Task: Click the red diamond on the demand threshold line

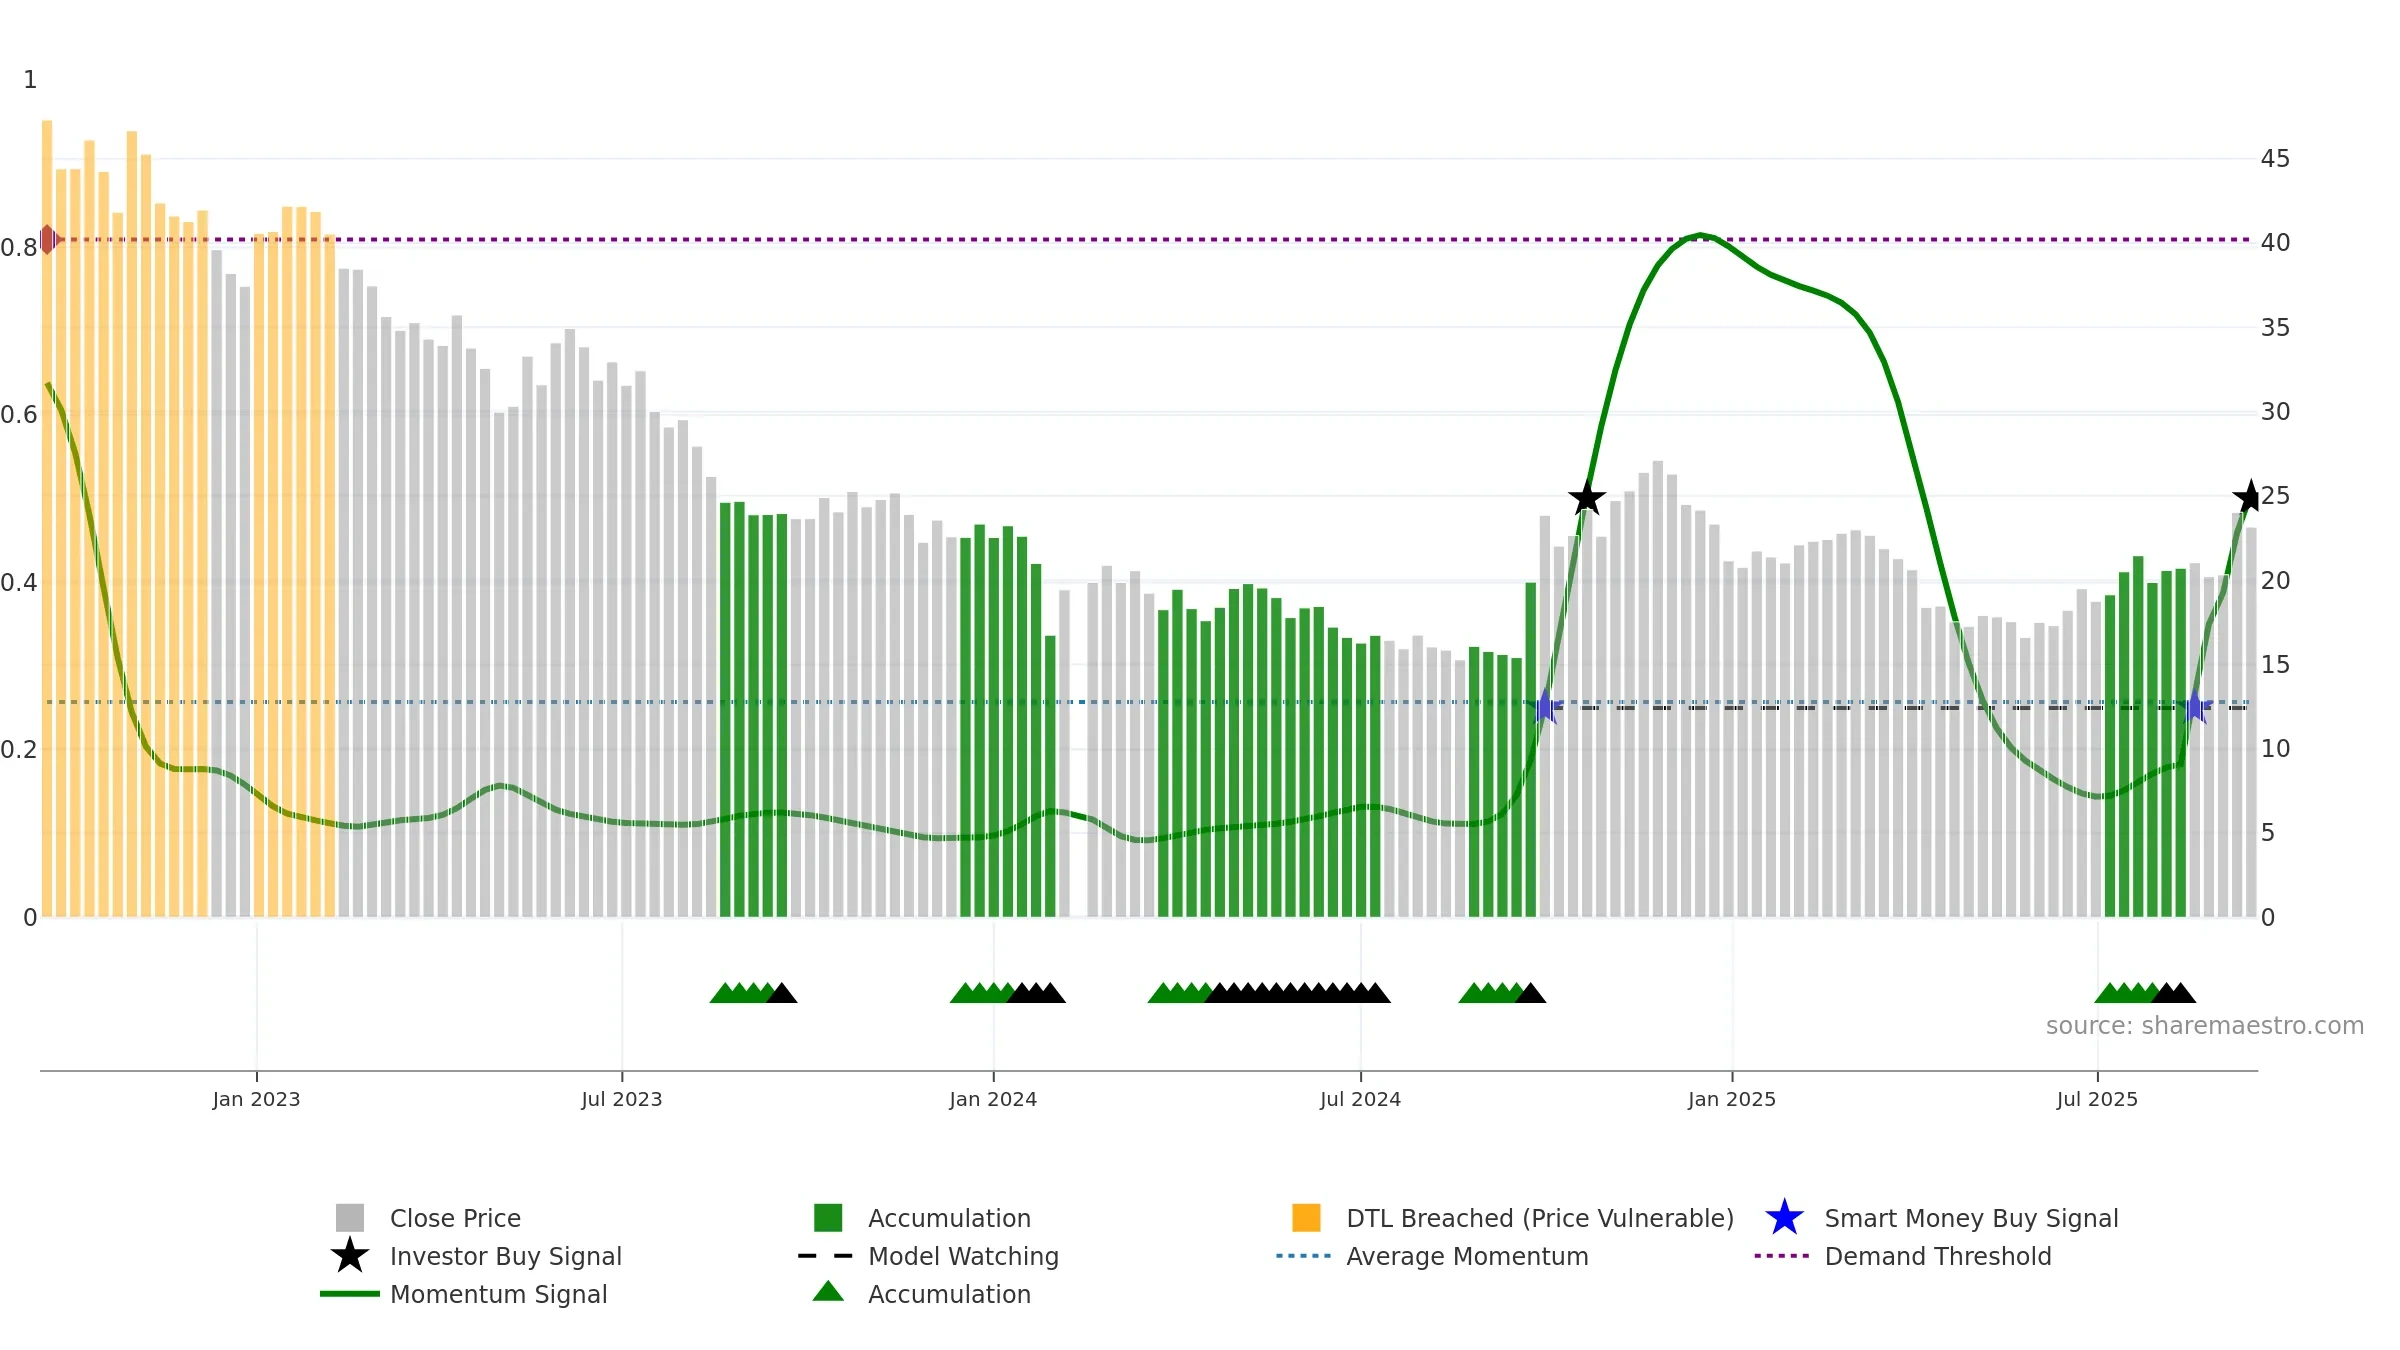Action: click(47, 240)
